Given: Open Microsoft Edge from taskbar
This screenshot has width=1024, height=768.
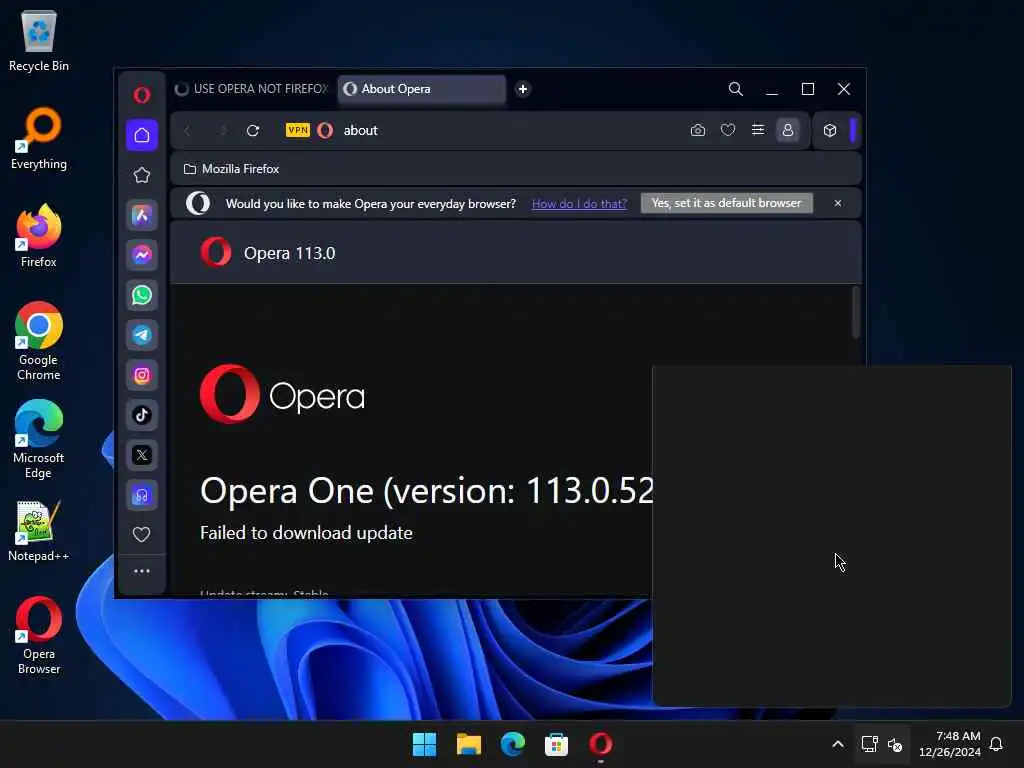Looking at the screenshot, I should pos(513,744).
